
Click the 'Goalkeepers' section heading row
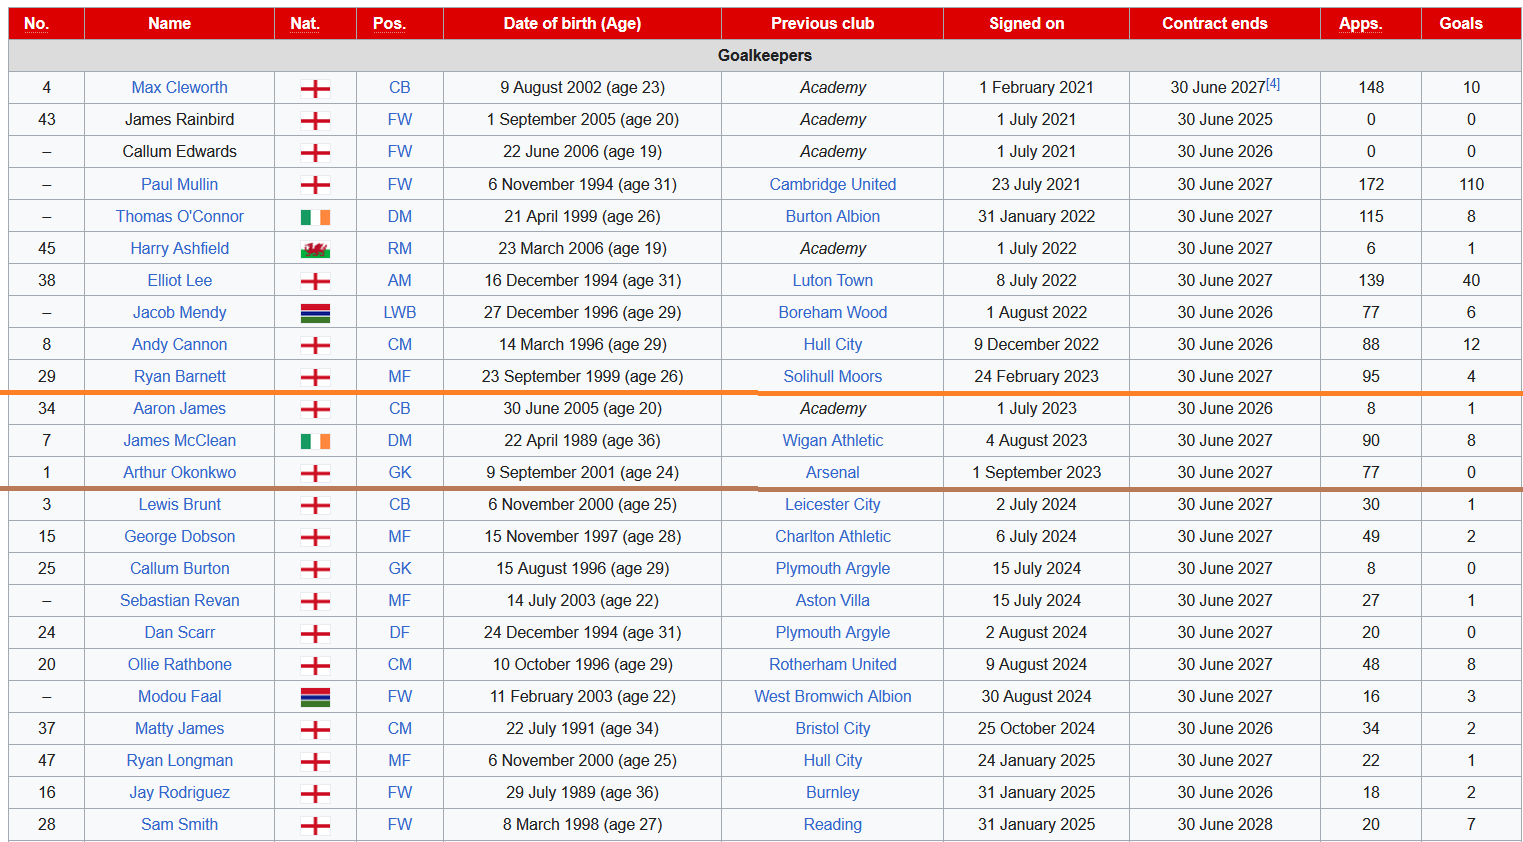[x=765, y=55]
